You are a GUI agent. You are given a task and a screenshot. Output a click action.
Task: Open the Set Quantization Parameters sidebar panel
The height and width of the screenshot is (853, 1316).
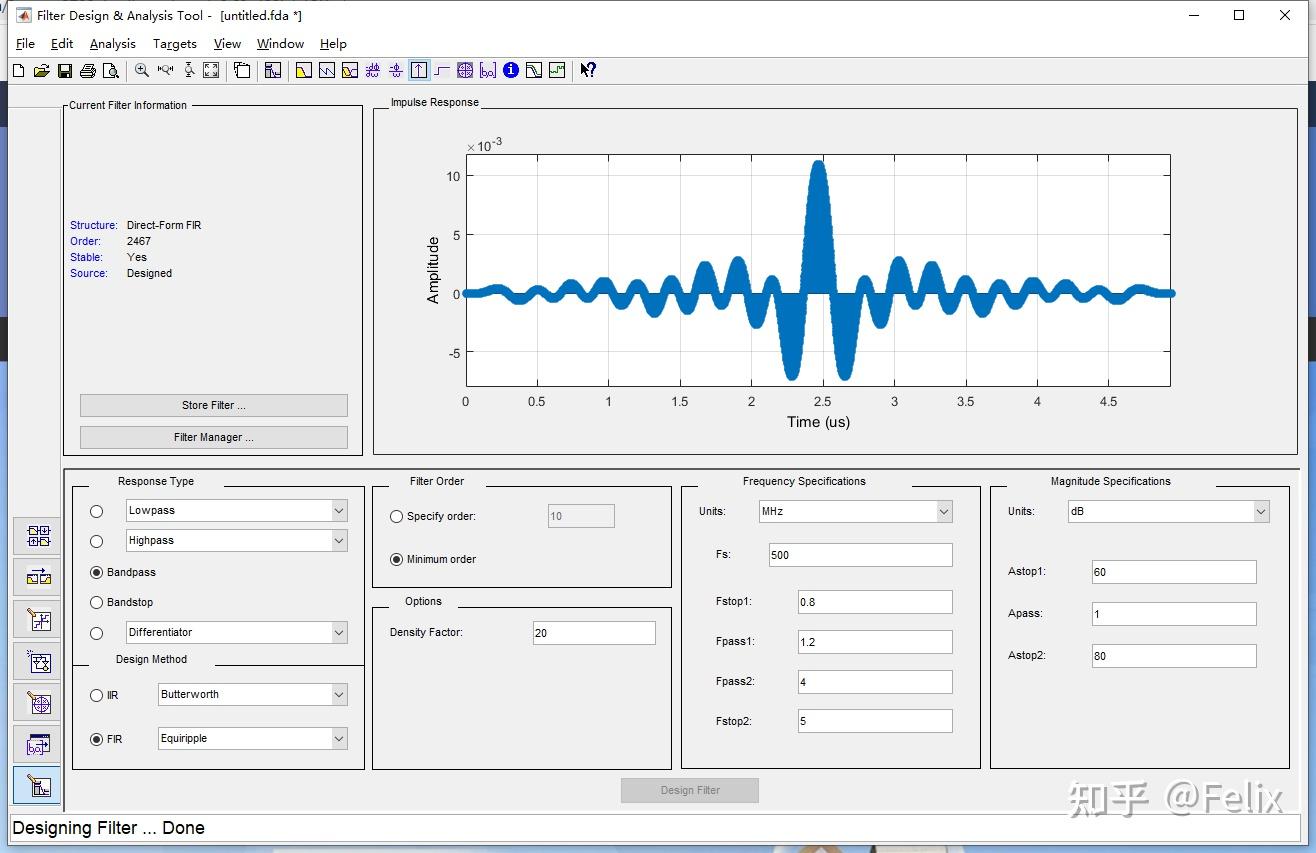[x=38, y=620]
